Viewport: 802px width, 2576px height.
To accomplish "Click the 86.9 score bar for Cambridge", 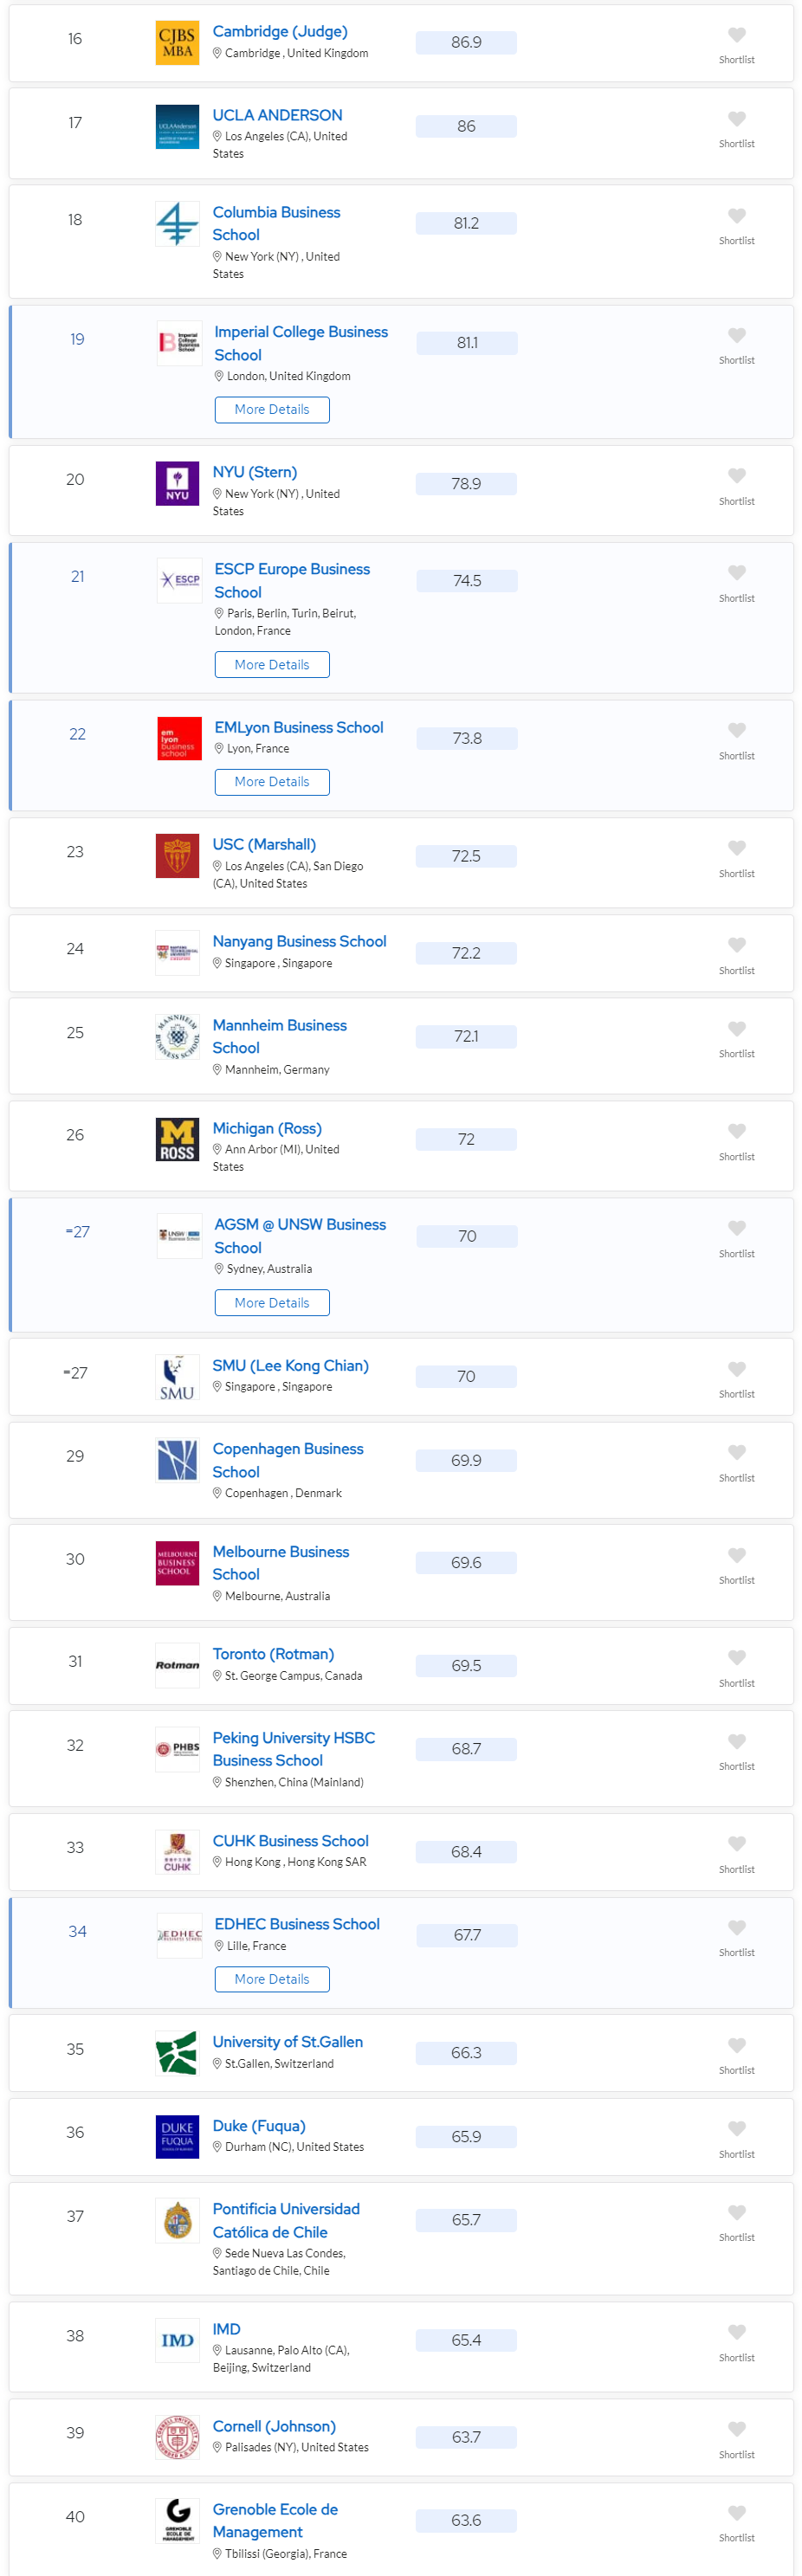I will 466,43.
